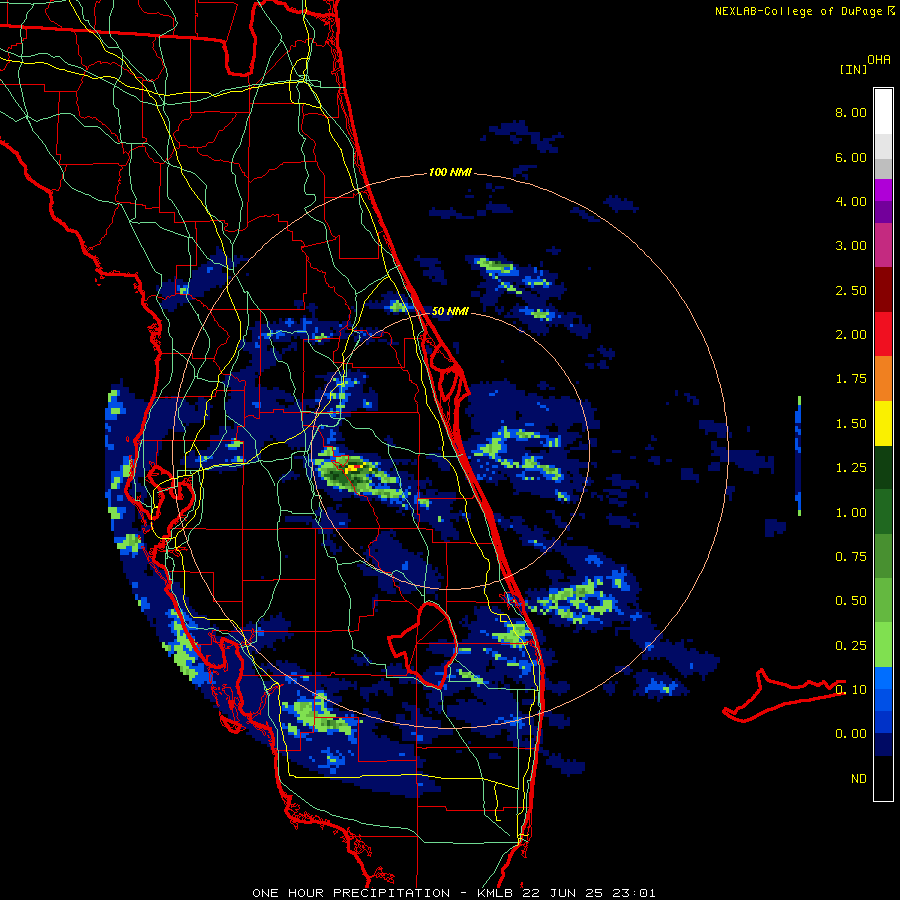Click the 4.00 legend value
The width and height of the screenshot is (900, 900).
point(851,201)
